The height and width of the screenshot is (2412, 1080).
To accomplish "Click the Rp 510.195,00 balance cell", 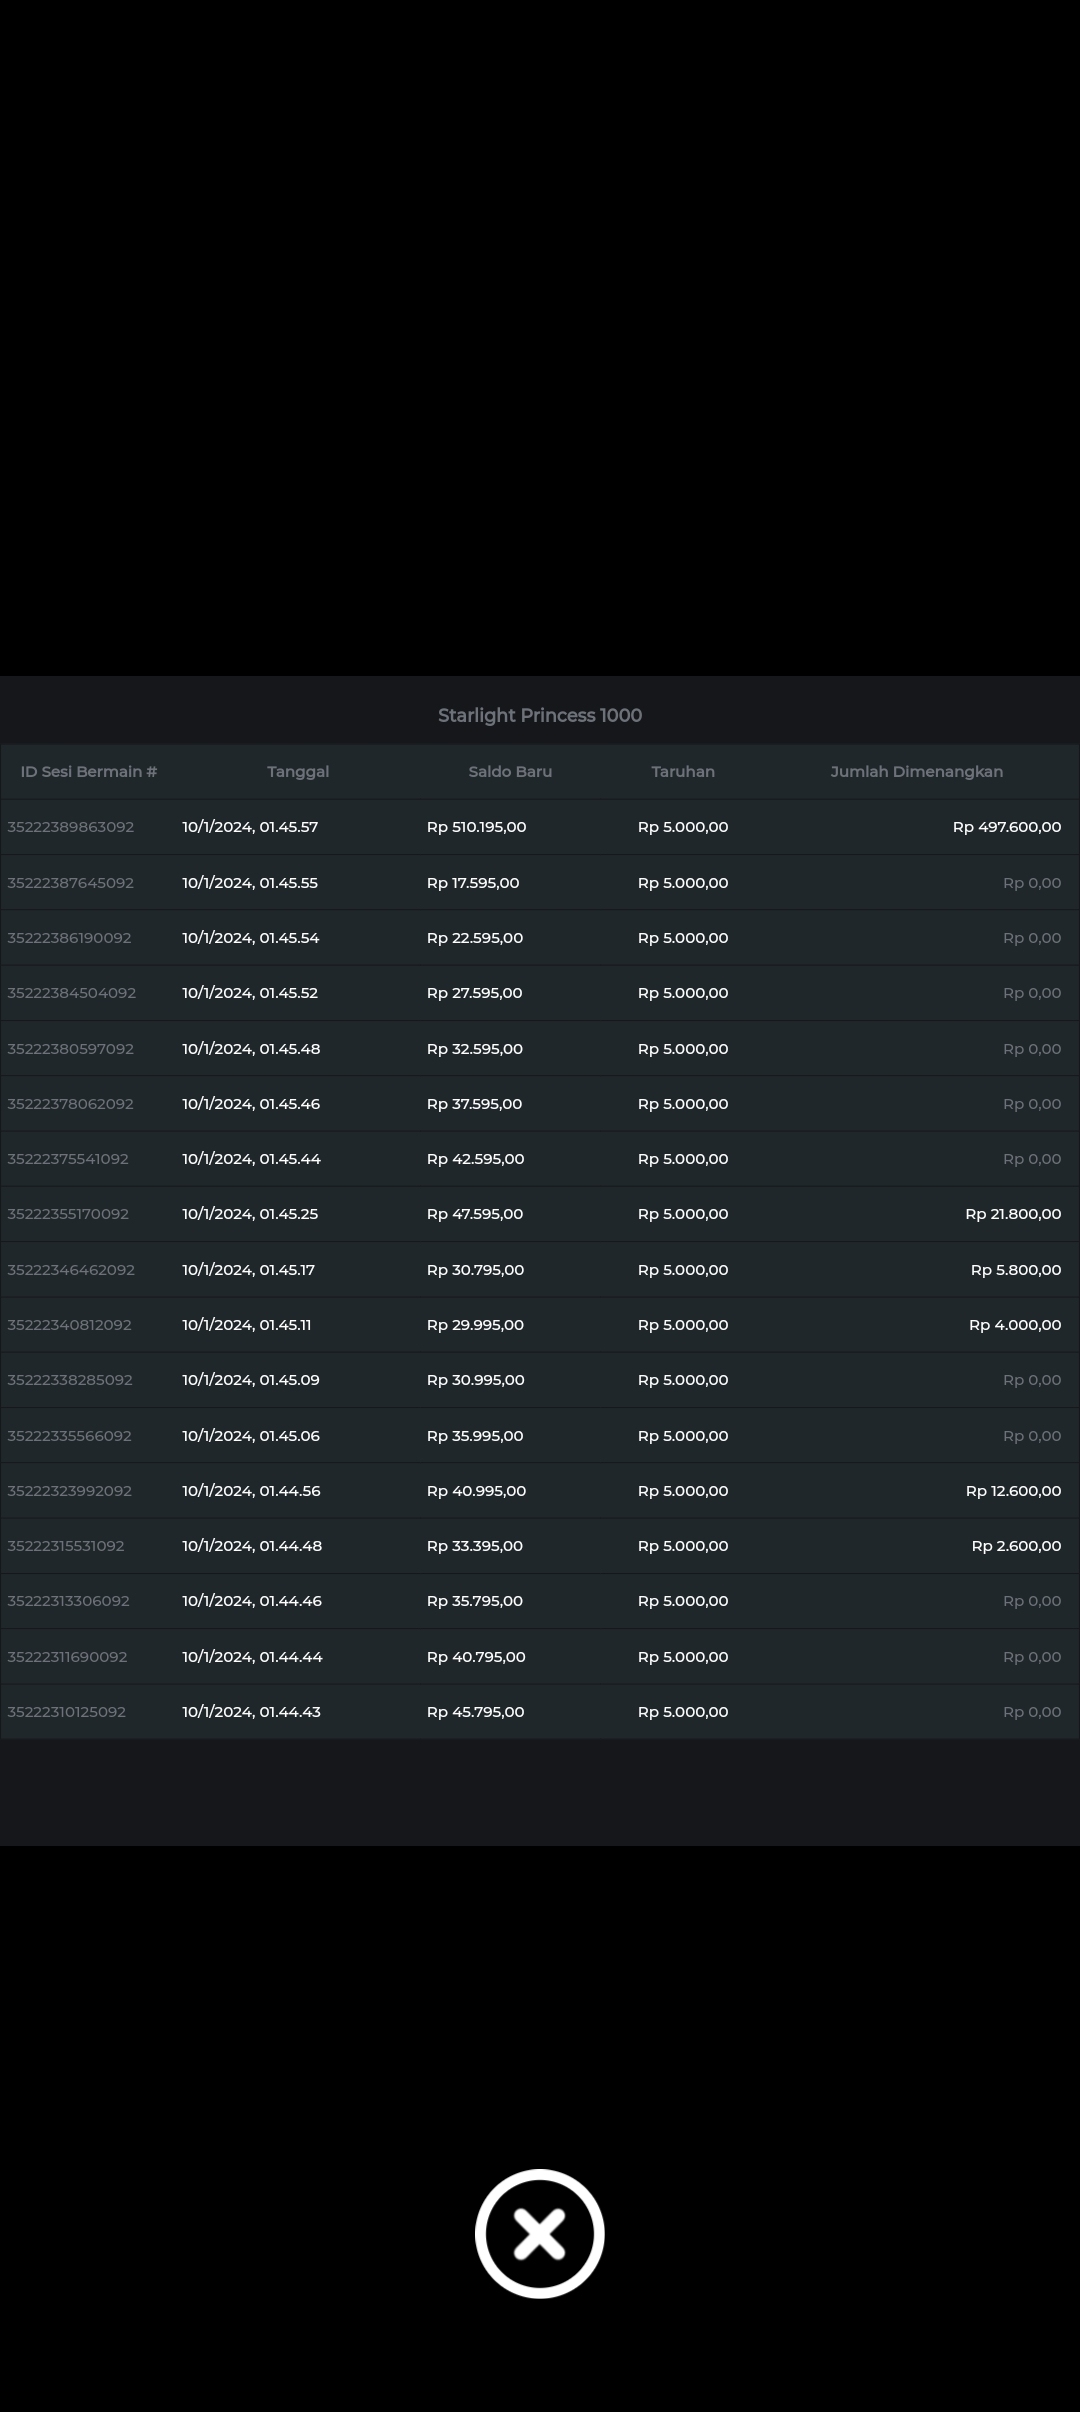I will coord(476,827).
